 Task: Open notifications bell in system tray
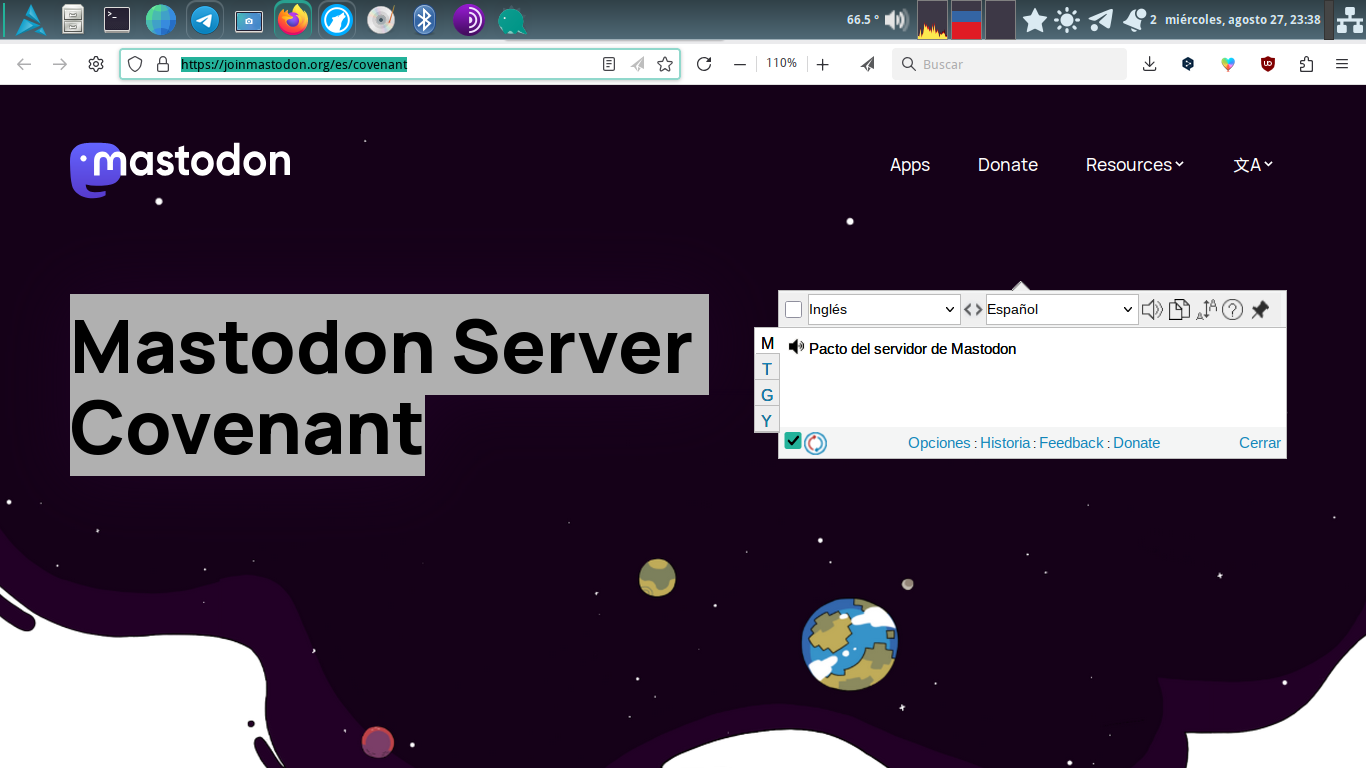1134,19
